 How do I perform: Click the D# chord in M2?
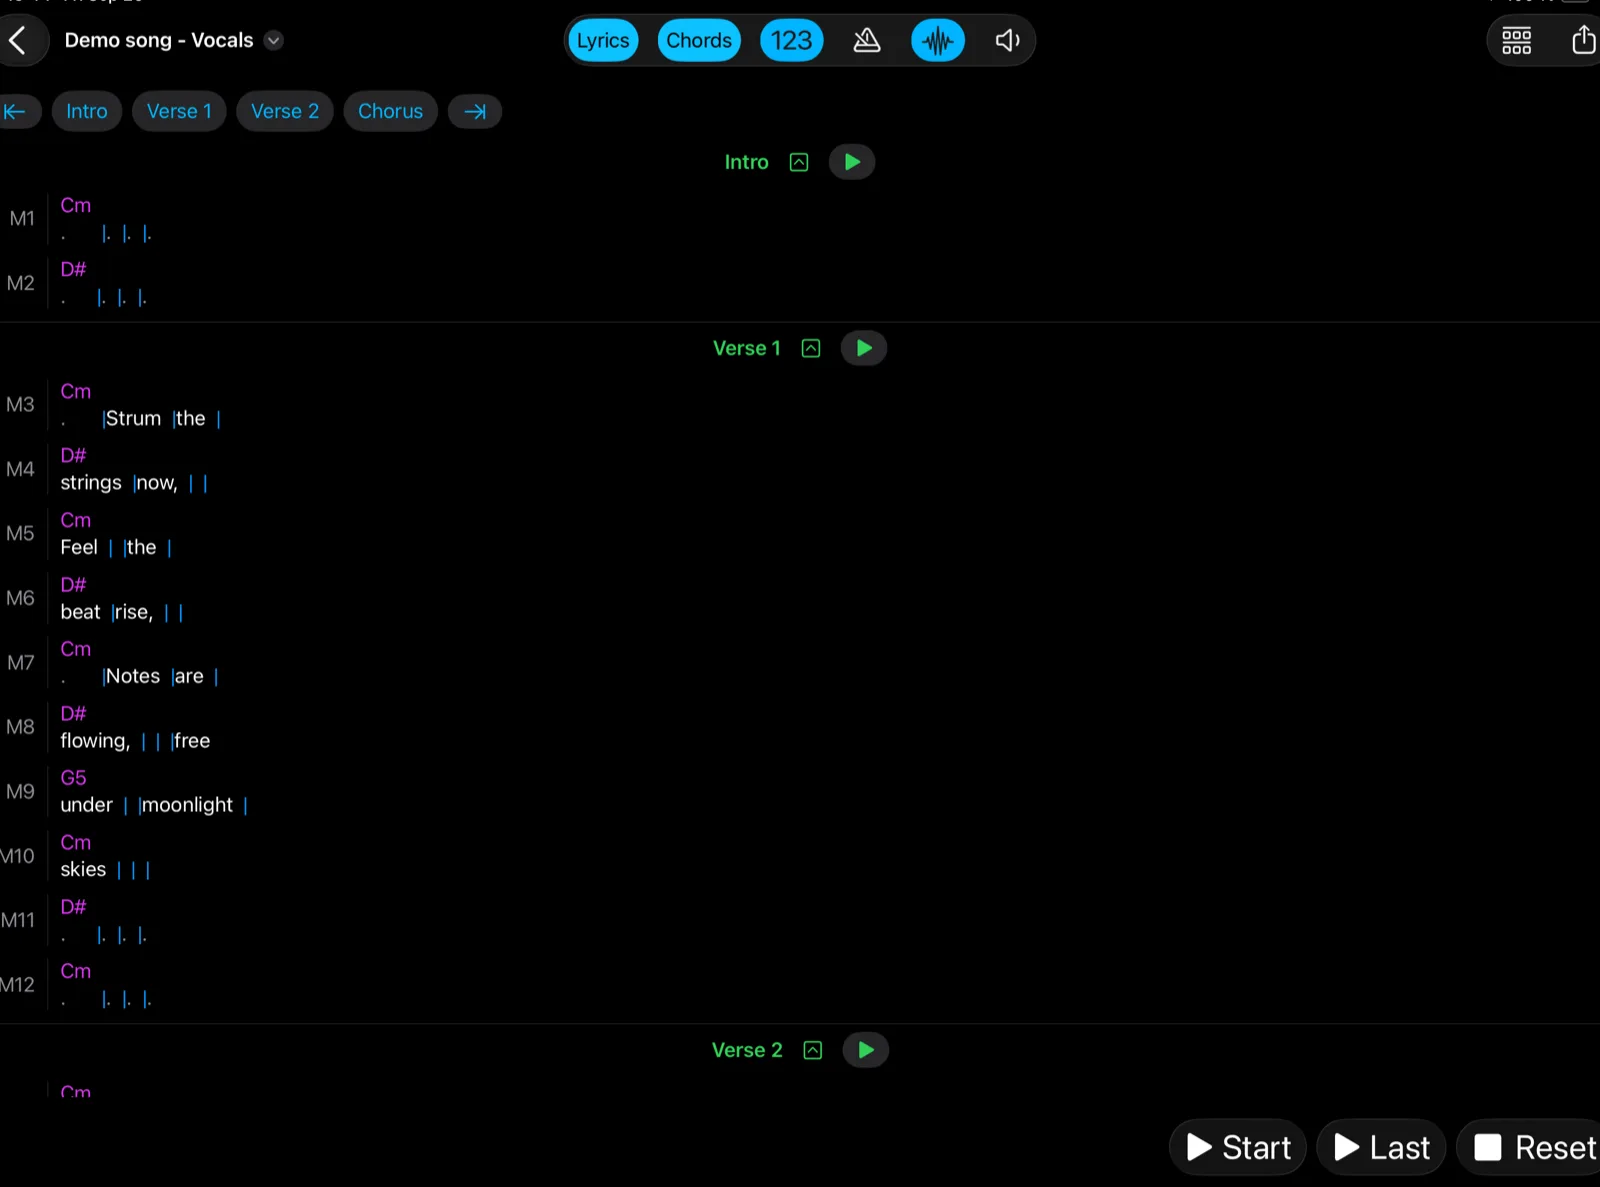coord(73,269)
